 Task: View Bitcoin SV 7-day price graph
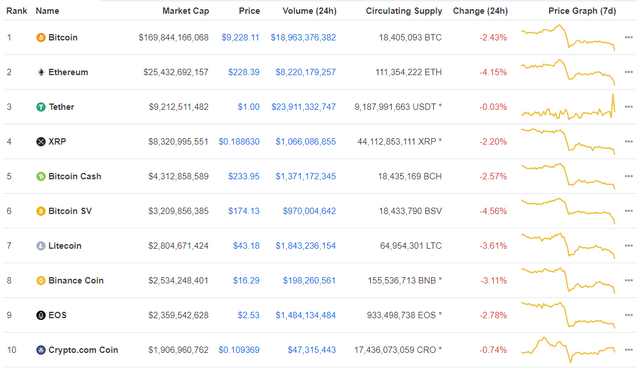568,211
